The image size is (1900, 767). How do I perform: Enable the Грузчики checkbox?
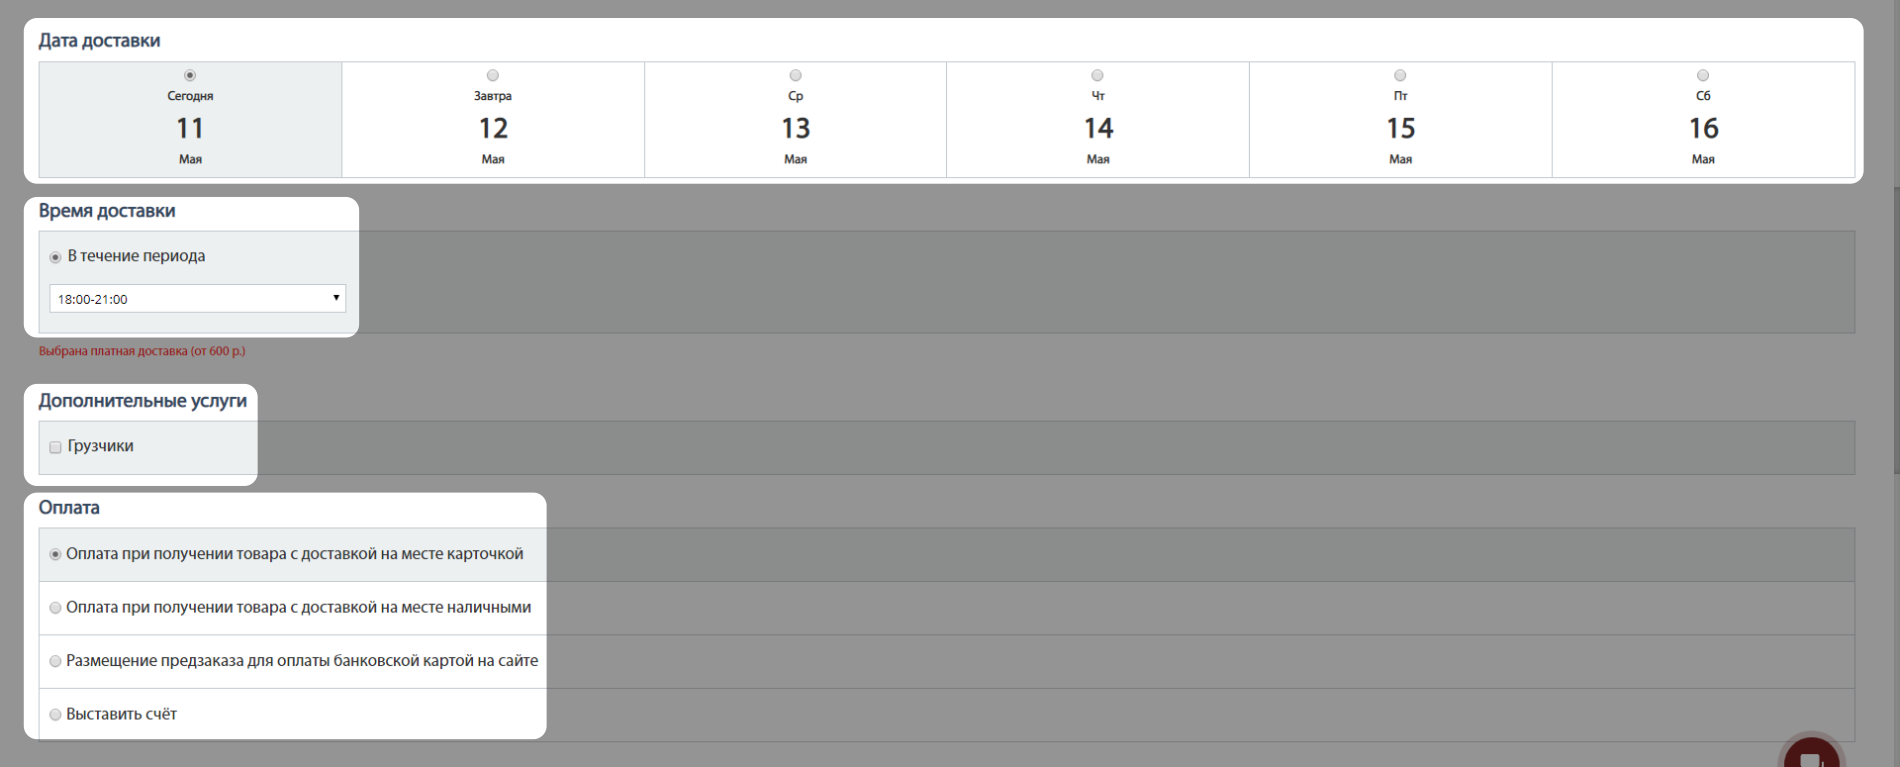point(56,447)
